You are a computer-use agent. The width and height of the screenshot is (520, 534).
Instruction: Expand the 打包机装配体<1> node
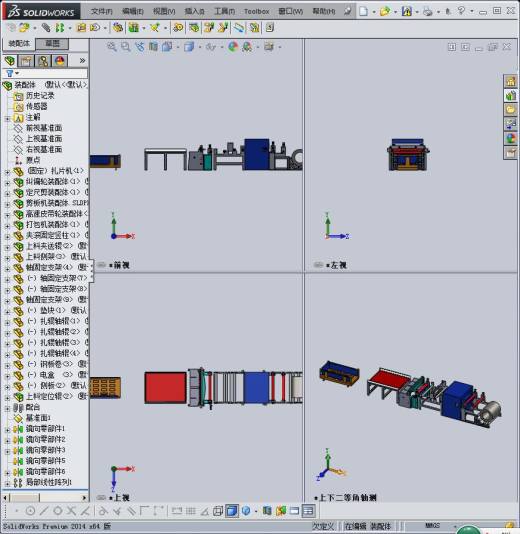point(7,226)
